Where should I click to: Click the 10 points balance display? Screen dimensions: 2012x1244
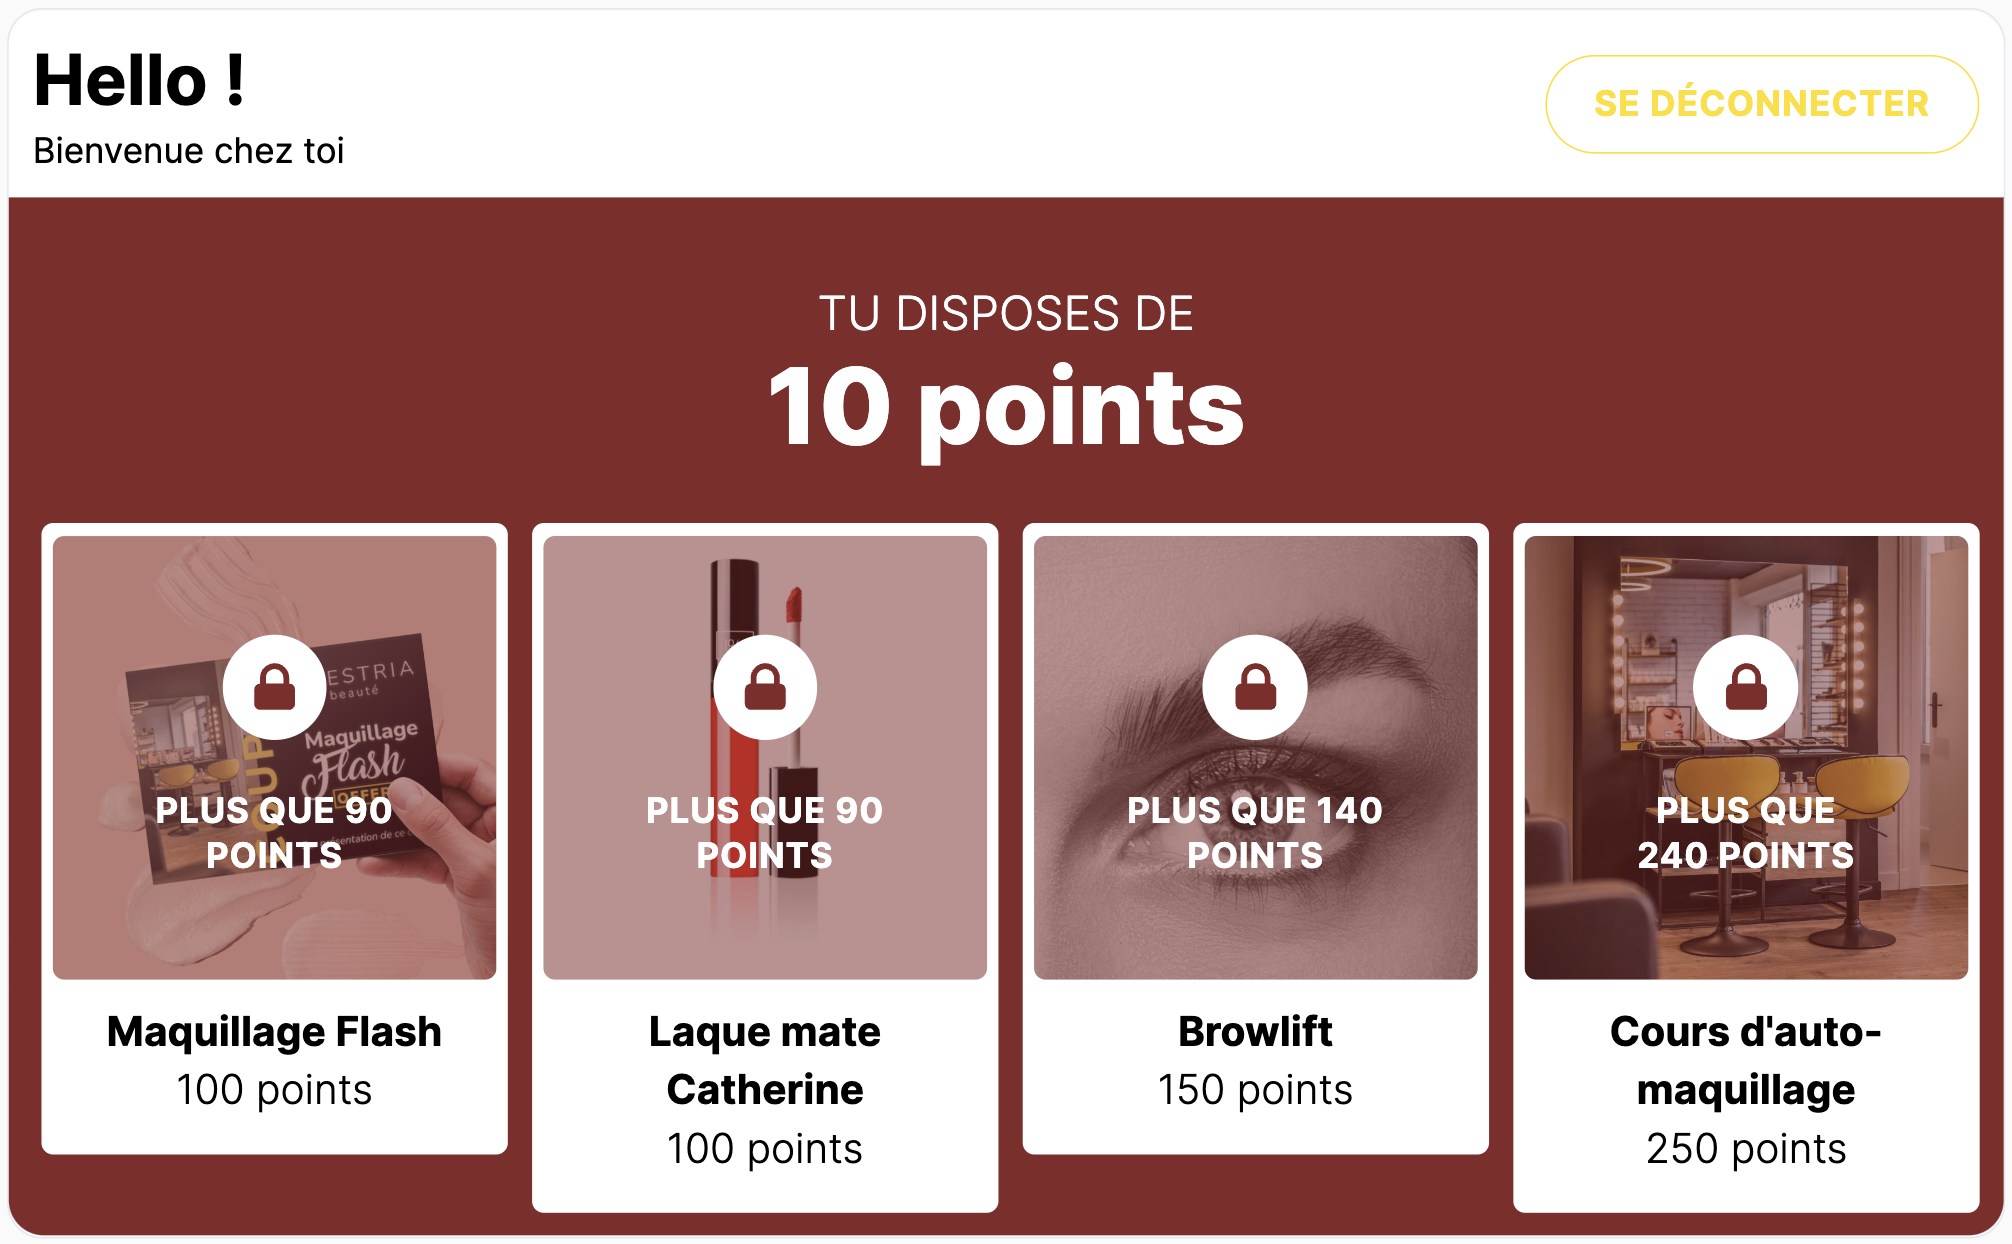click(x=1006, y=404)
